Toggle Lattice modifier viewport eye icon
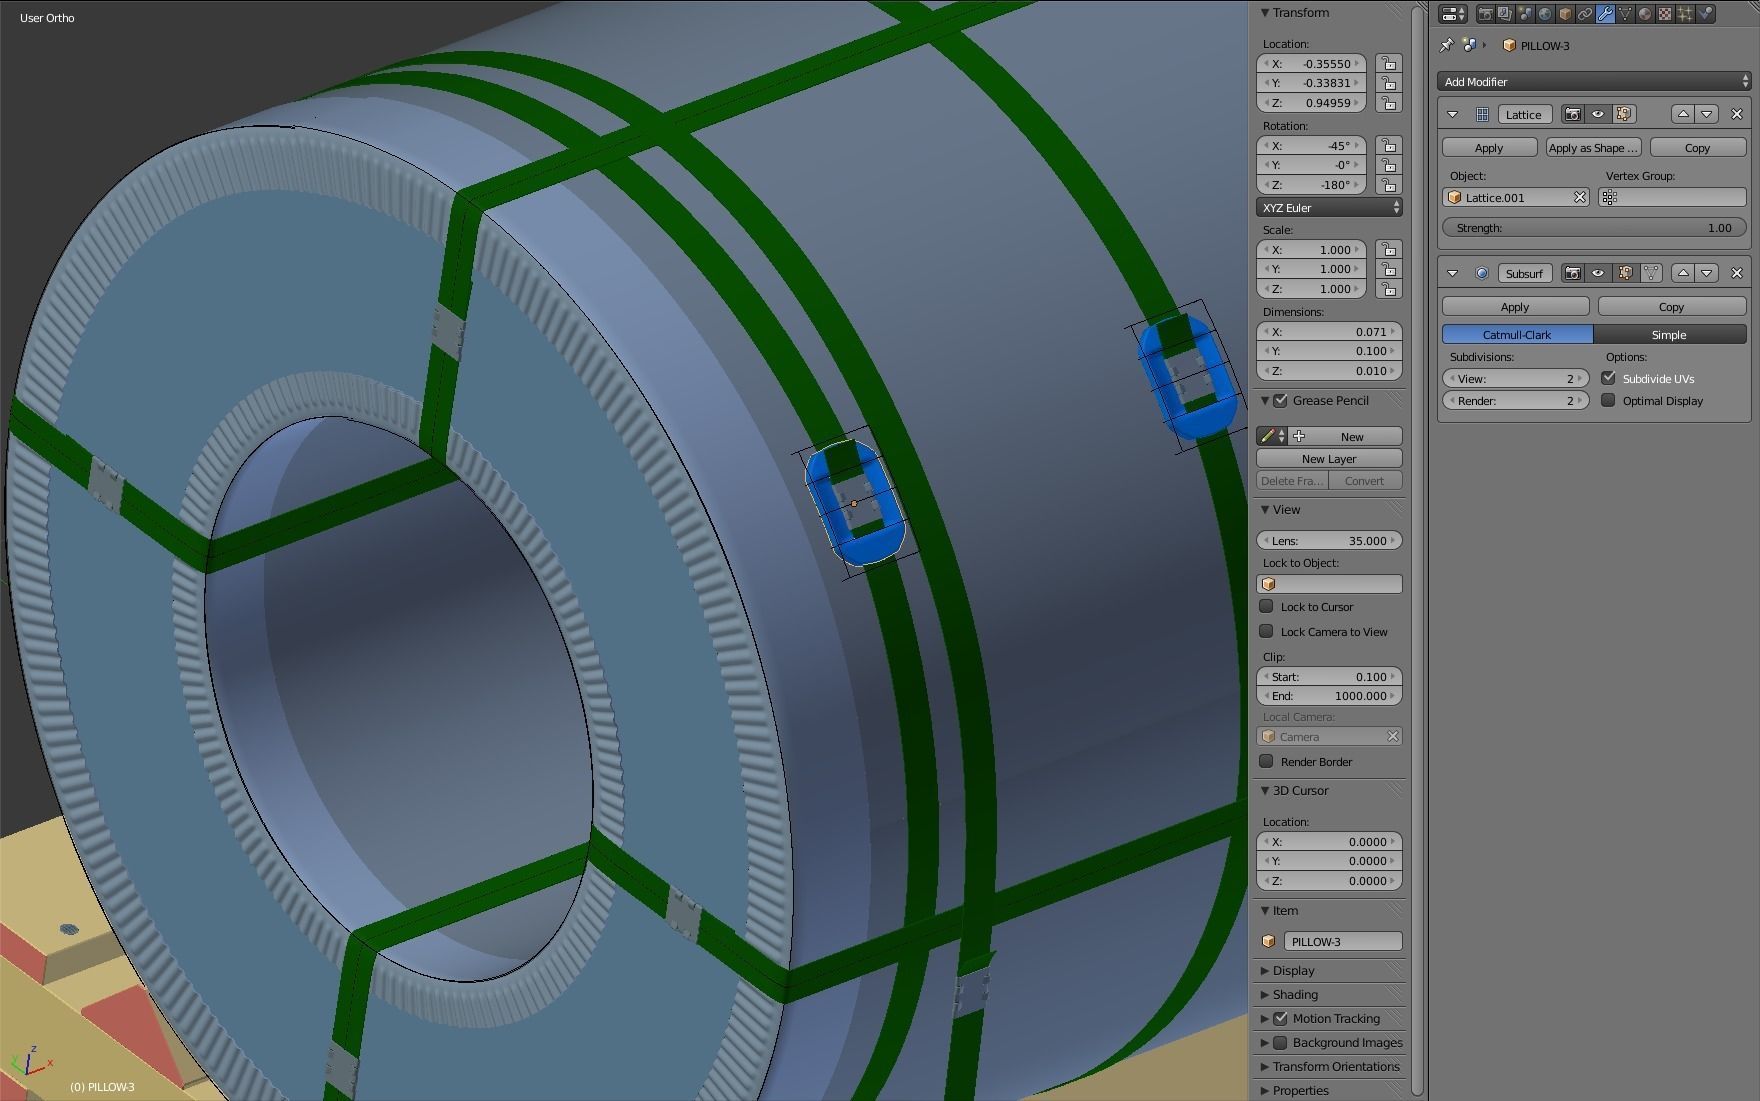Viewport: 1760px width, 1101px height. point(1598,114)
